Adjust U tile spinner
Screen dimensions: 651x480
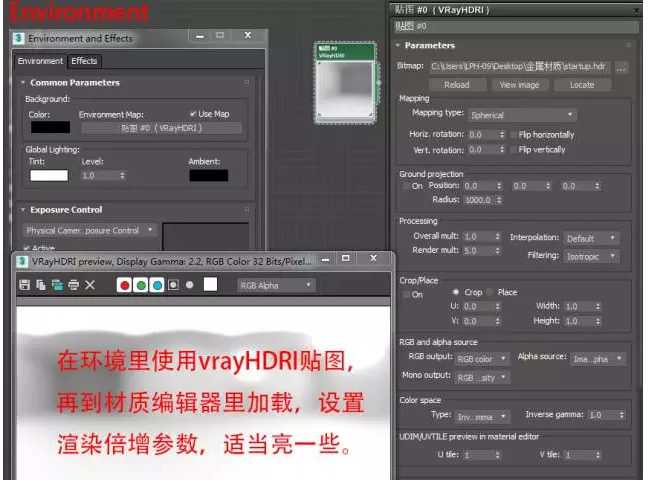point(497,455)
